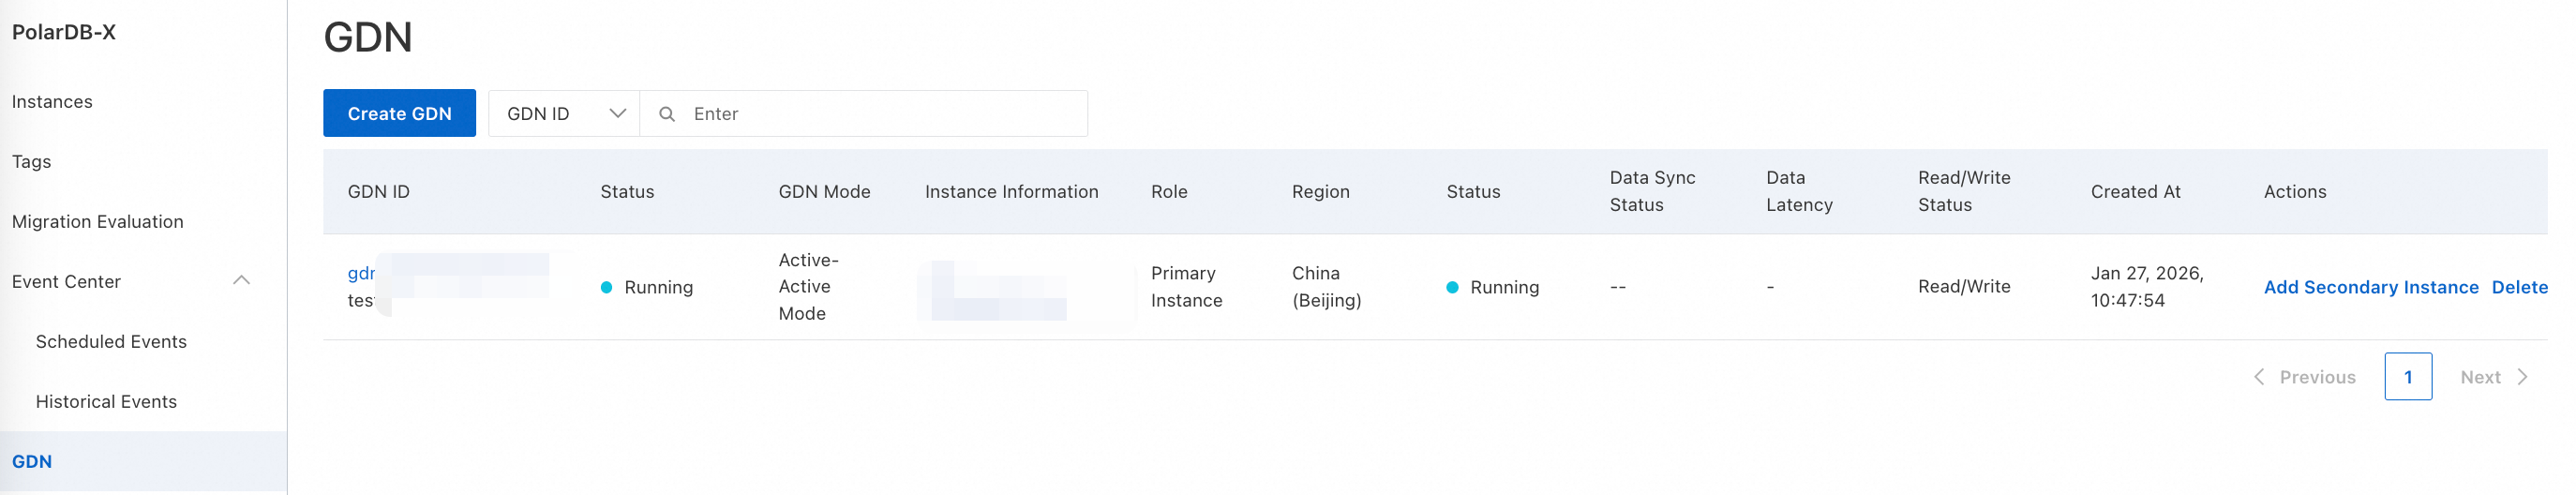Select GDN in the sidebar
2576x495 pixels.
[32, 462]
